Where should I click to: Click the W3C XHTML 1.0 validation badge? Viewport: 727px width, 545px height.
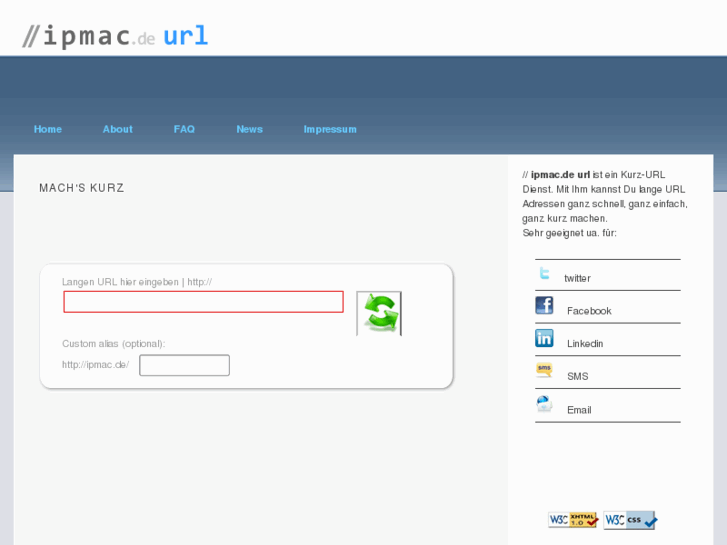tap(573, 520)
